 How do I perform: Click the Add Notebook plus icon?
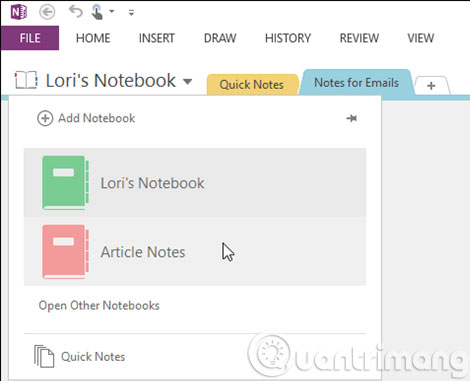coord(45,118)
